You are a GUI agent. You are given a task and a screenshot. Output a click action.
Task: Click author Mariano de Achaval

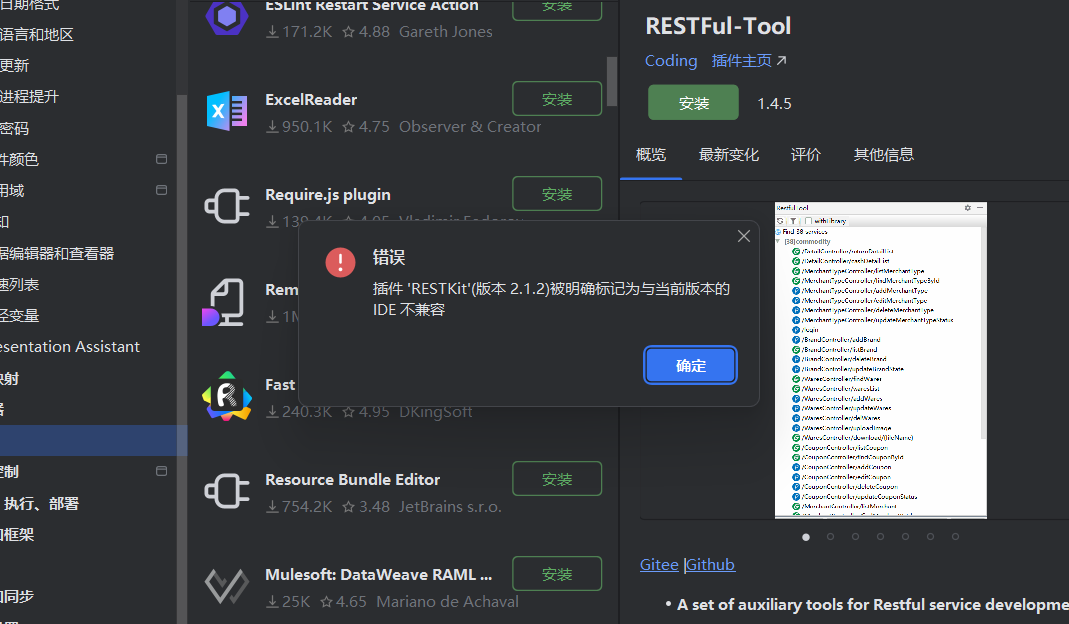[447, 601]
